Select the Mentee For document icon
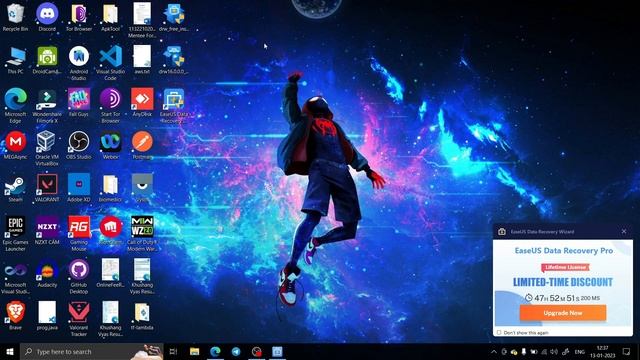 (142, 20)
